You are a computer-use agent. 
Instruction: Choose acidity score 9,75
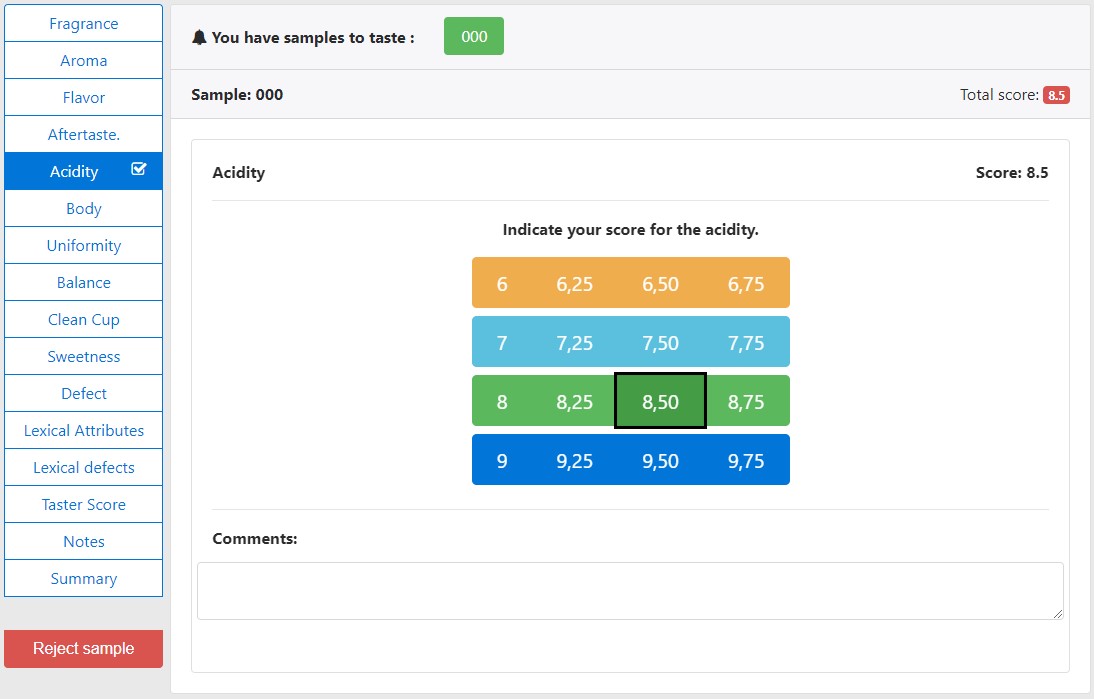tap(746, 461)
